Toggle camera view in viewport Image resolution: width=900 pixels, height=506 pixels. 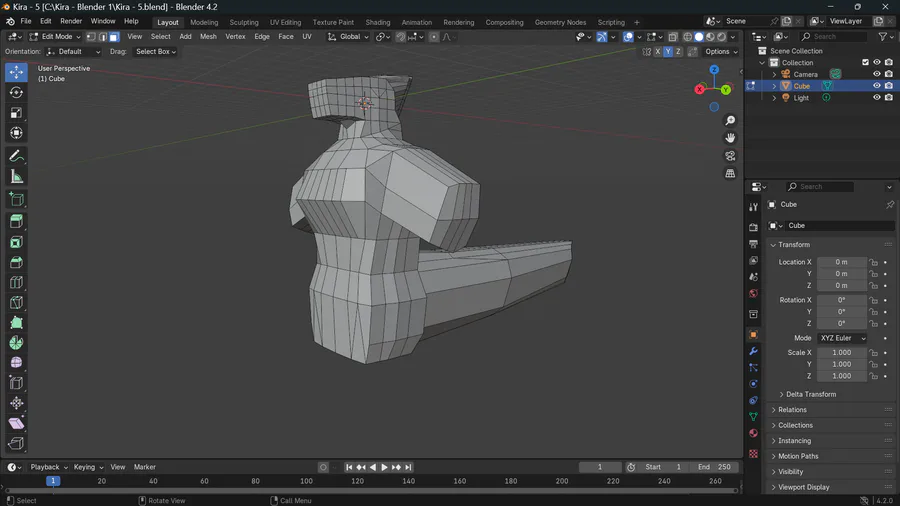point(730,155)
